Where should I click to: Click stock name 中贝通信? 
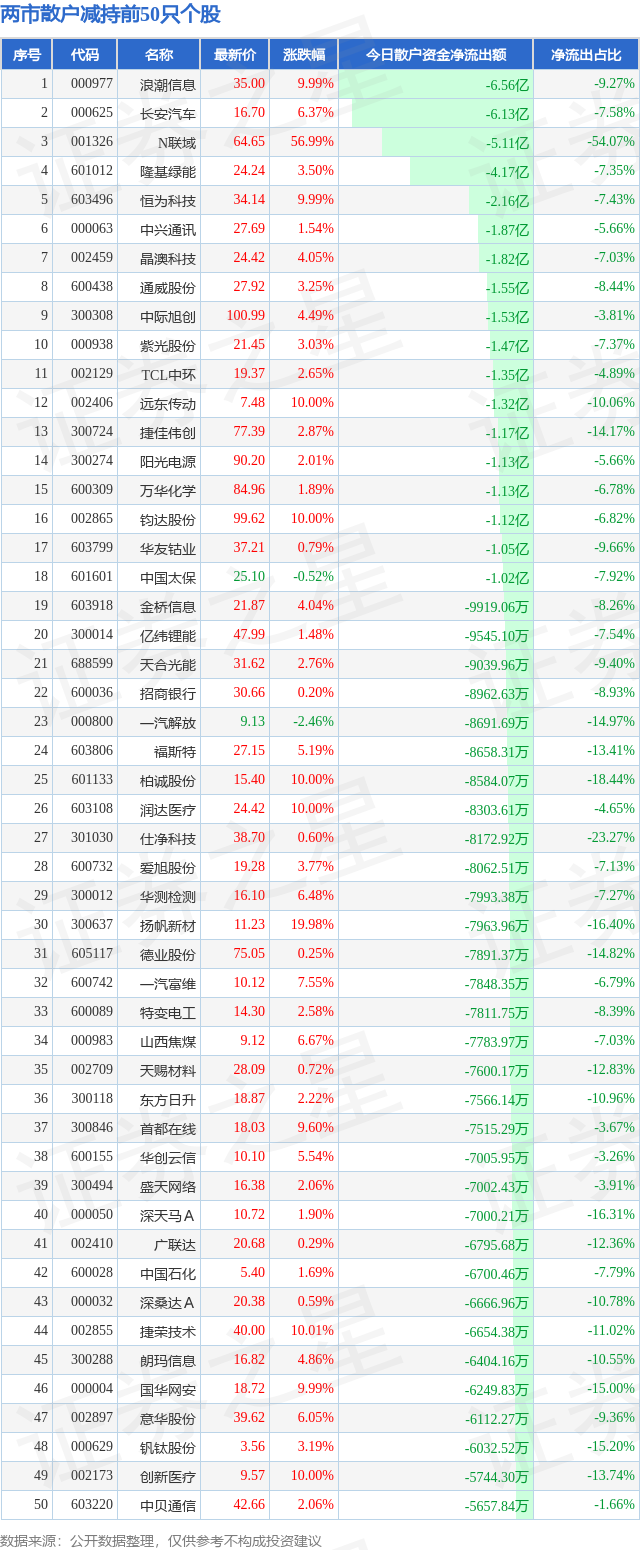pyautogui.click(x=168, y=1505)
